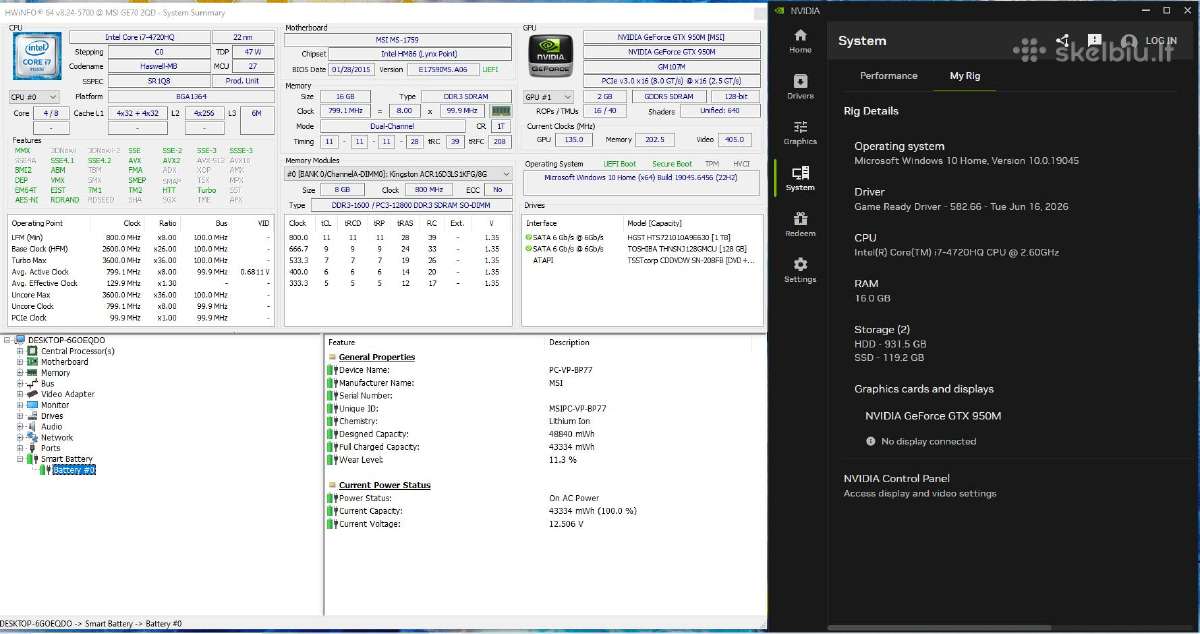Open Home in NVIDIA app sidebar
This screenshot has width=1200, height=634.
[x=800, y=40]
